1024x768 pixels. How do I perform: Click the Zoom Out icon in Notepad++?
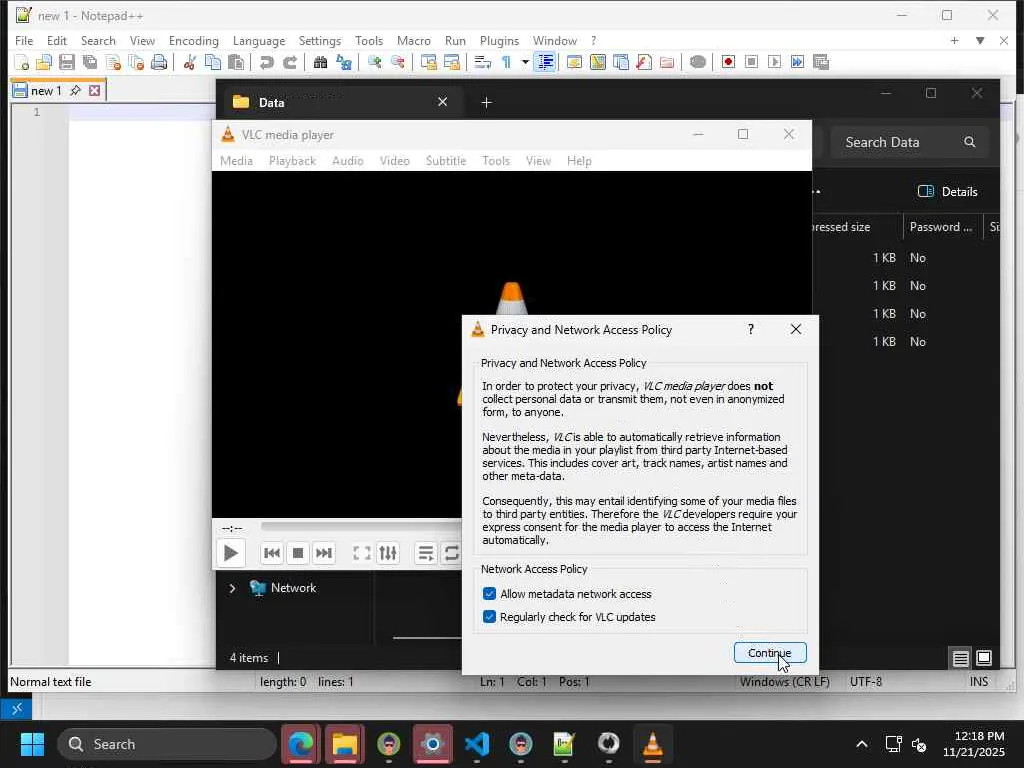[x=397, y=62]
